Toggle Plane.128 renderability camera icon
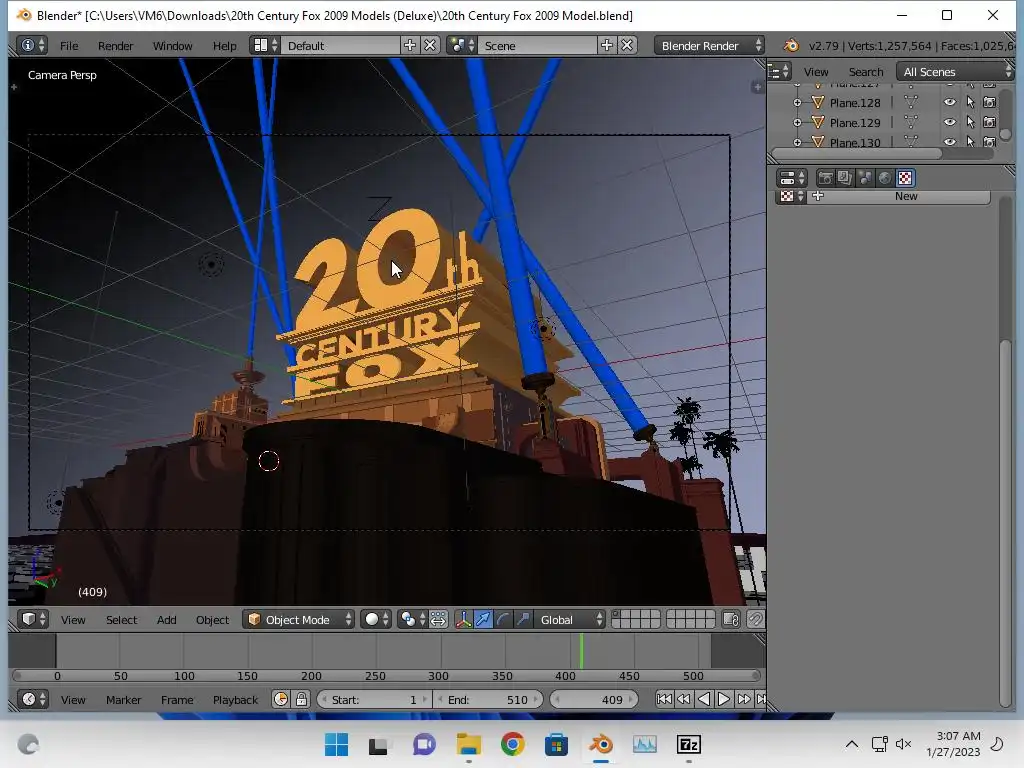This screenshot has width=1024, height=768. (990, 103)
